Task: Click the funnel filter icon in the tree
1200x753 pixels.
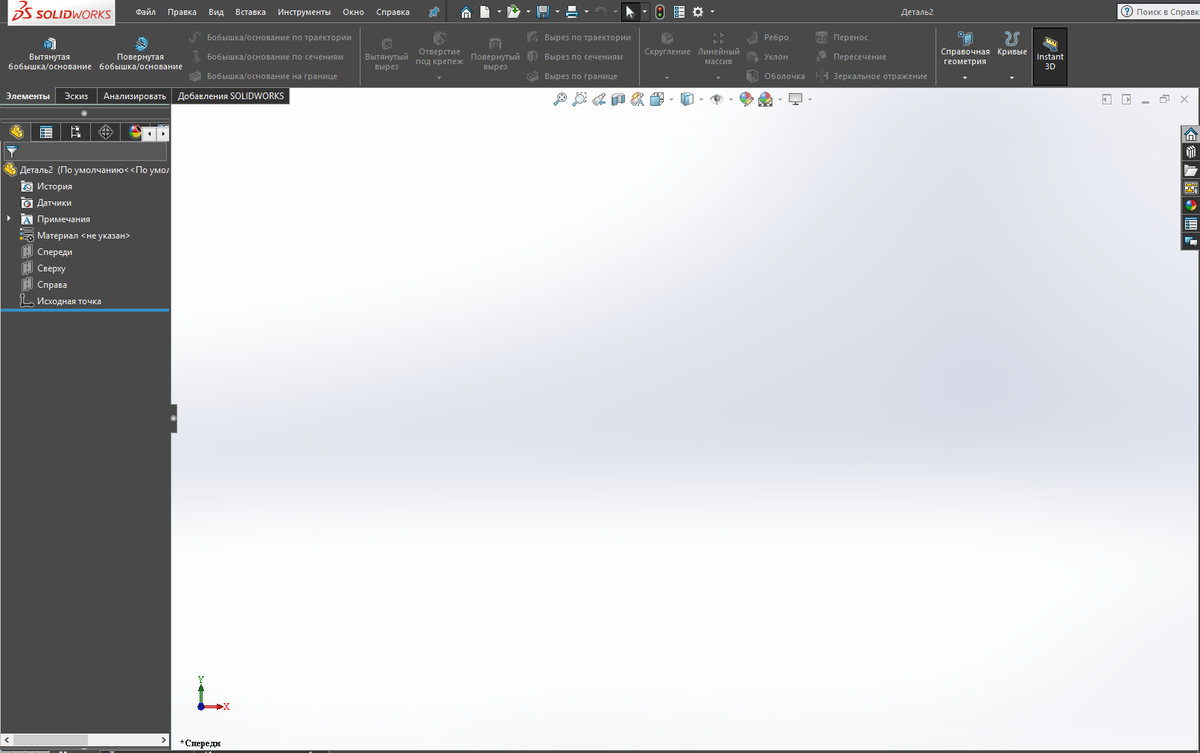Action: 12,151
